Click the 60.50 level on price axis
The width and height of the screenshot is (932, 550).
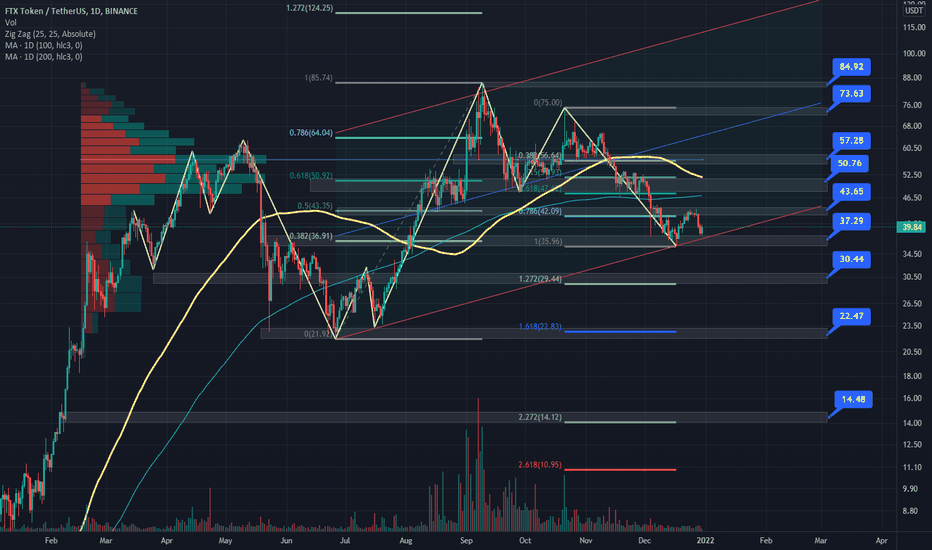914,148
